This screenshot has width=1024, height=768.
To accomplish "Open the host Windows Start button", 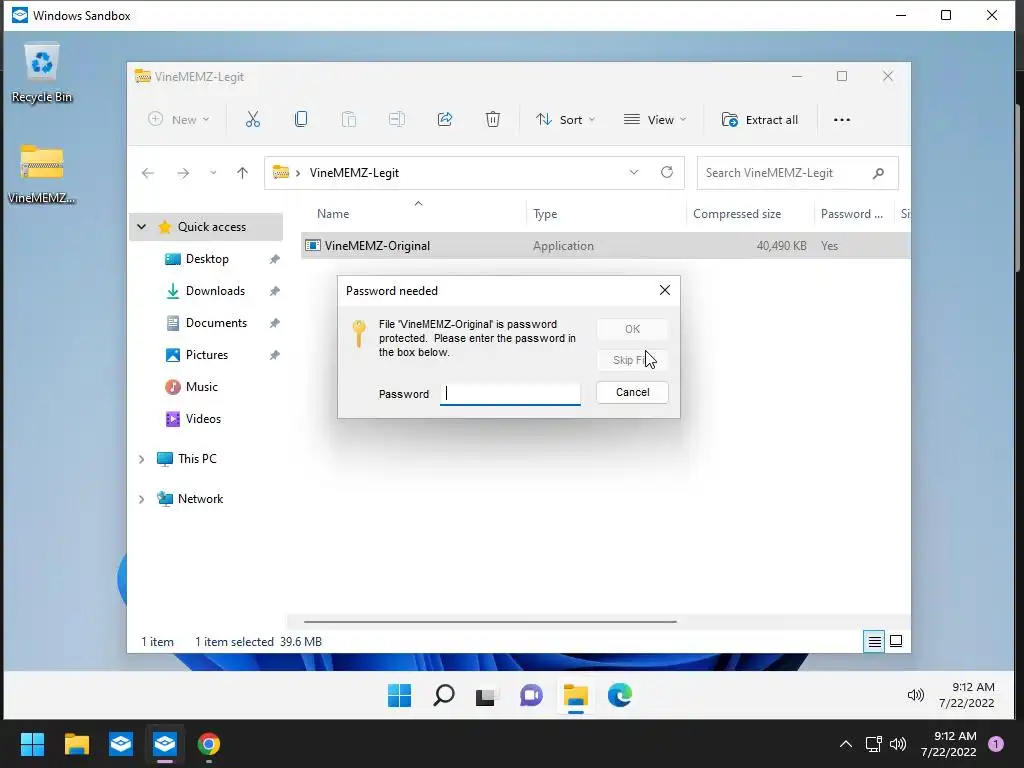I will tap(32, 744).
